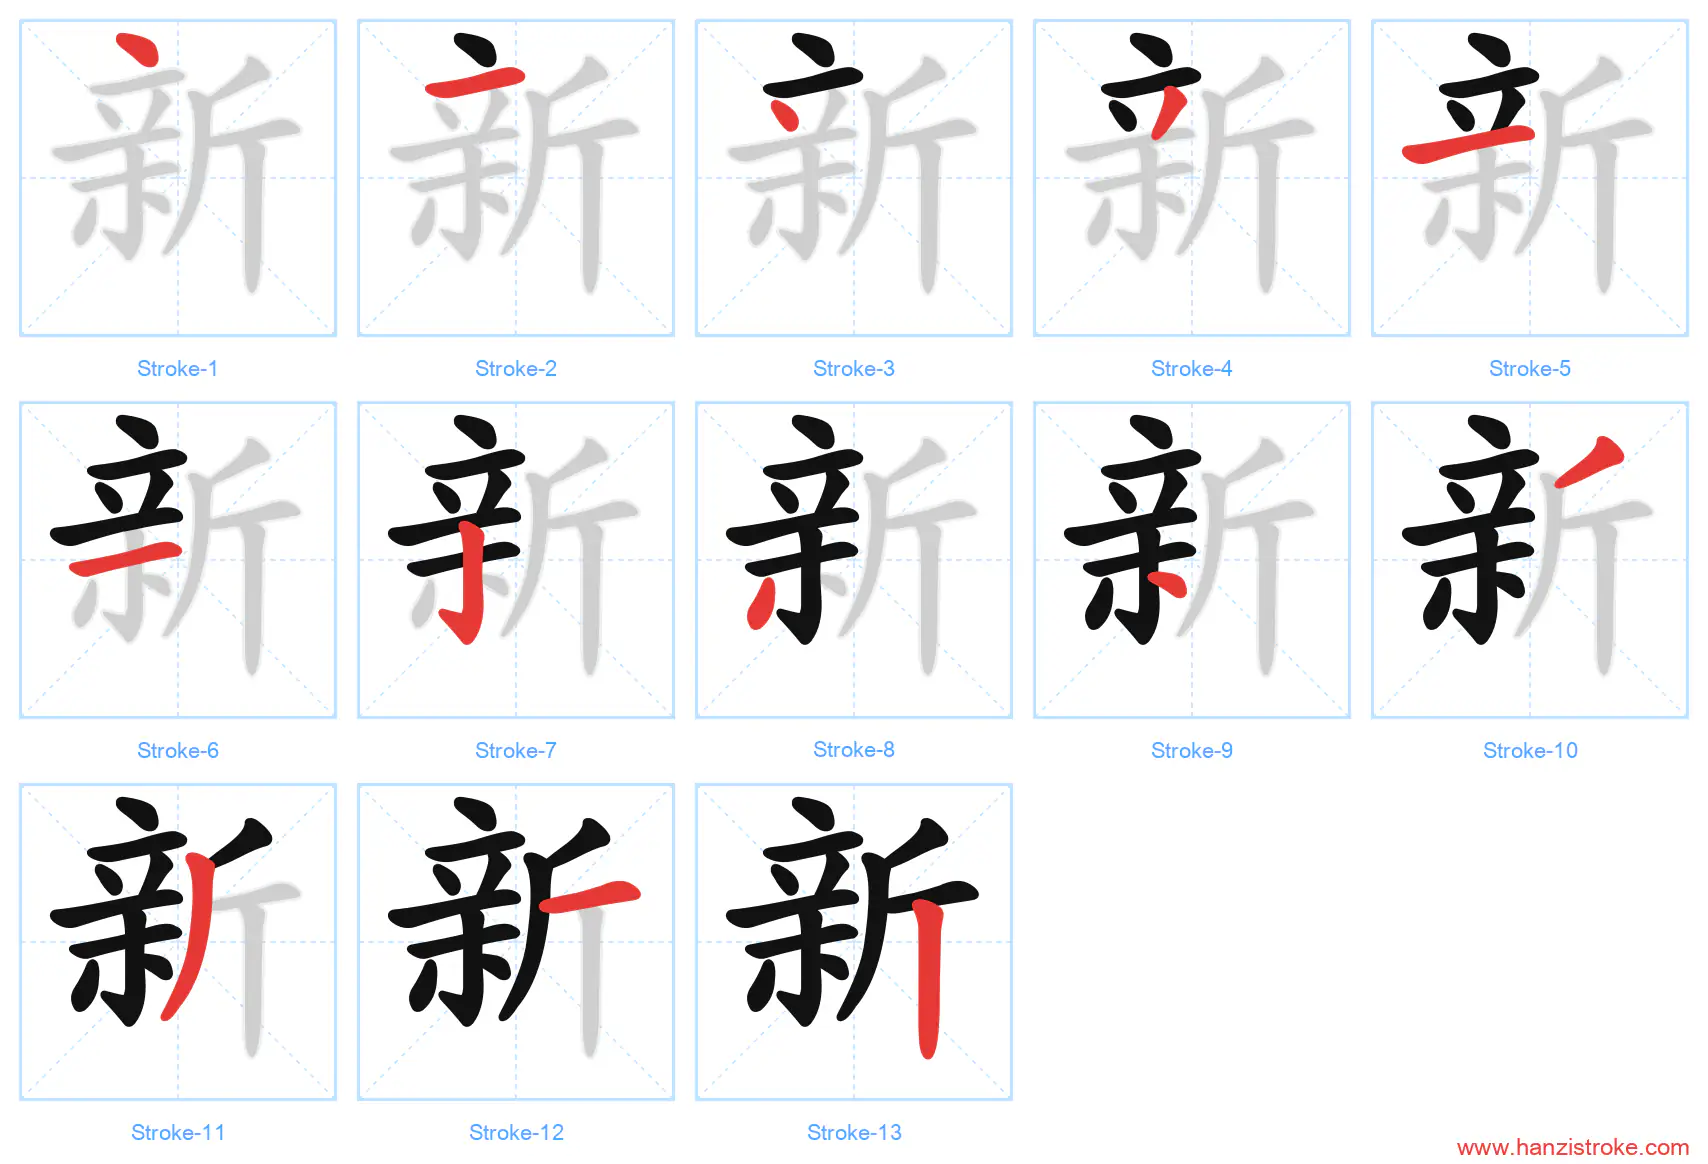Open the final Stroke-13 diagram
This screenshot has height=1164, width=1708.
[x=854, y=942]
